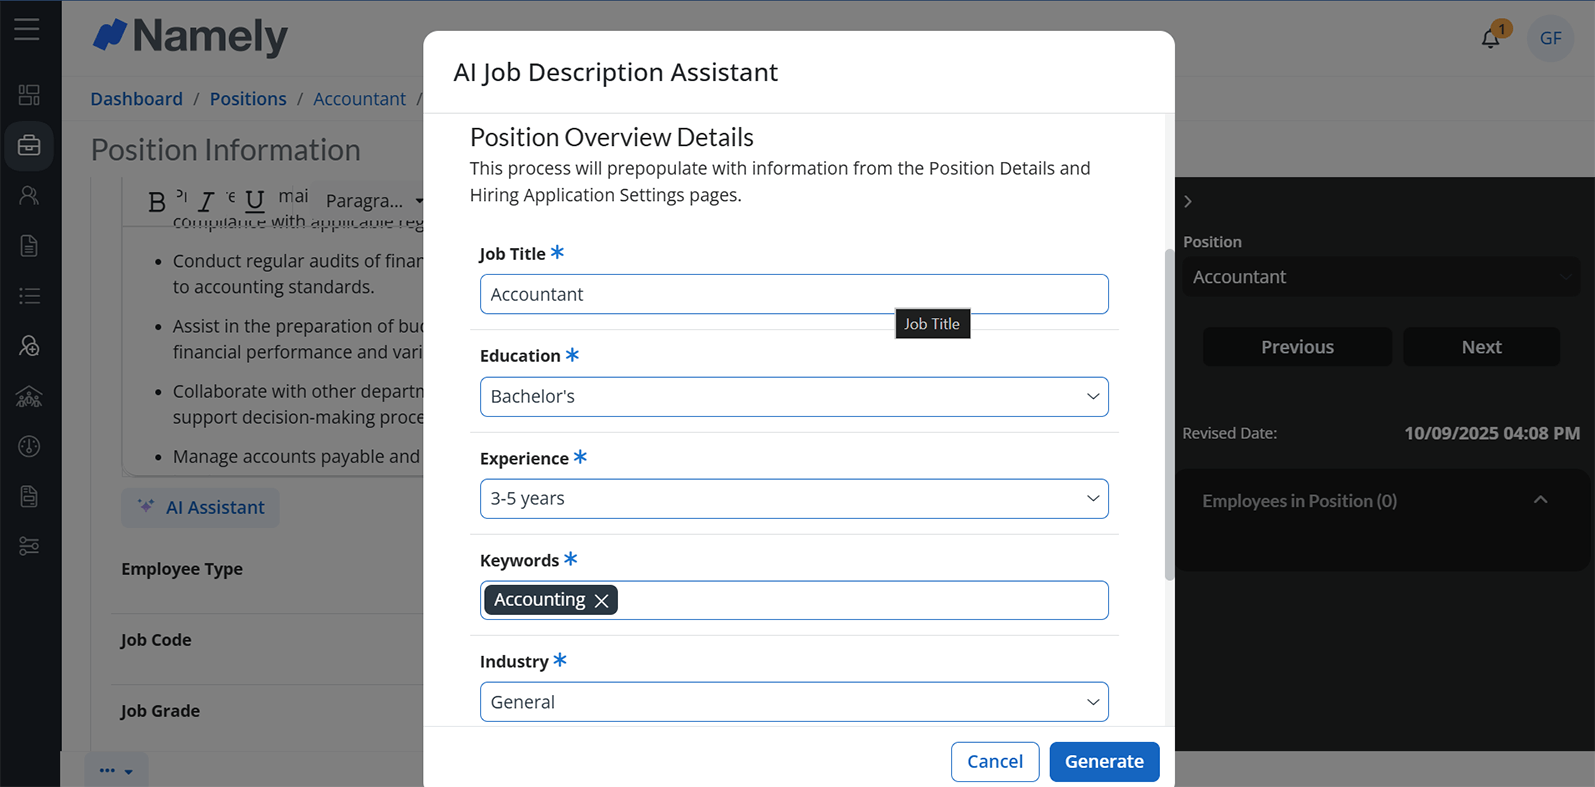Collapse the Employees in Position section
Screen dimensions: 1595x787
(x=1540, y=500)
